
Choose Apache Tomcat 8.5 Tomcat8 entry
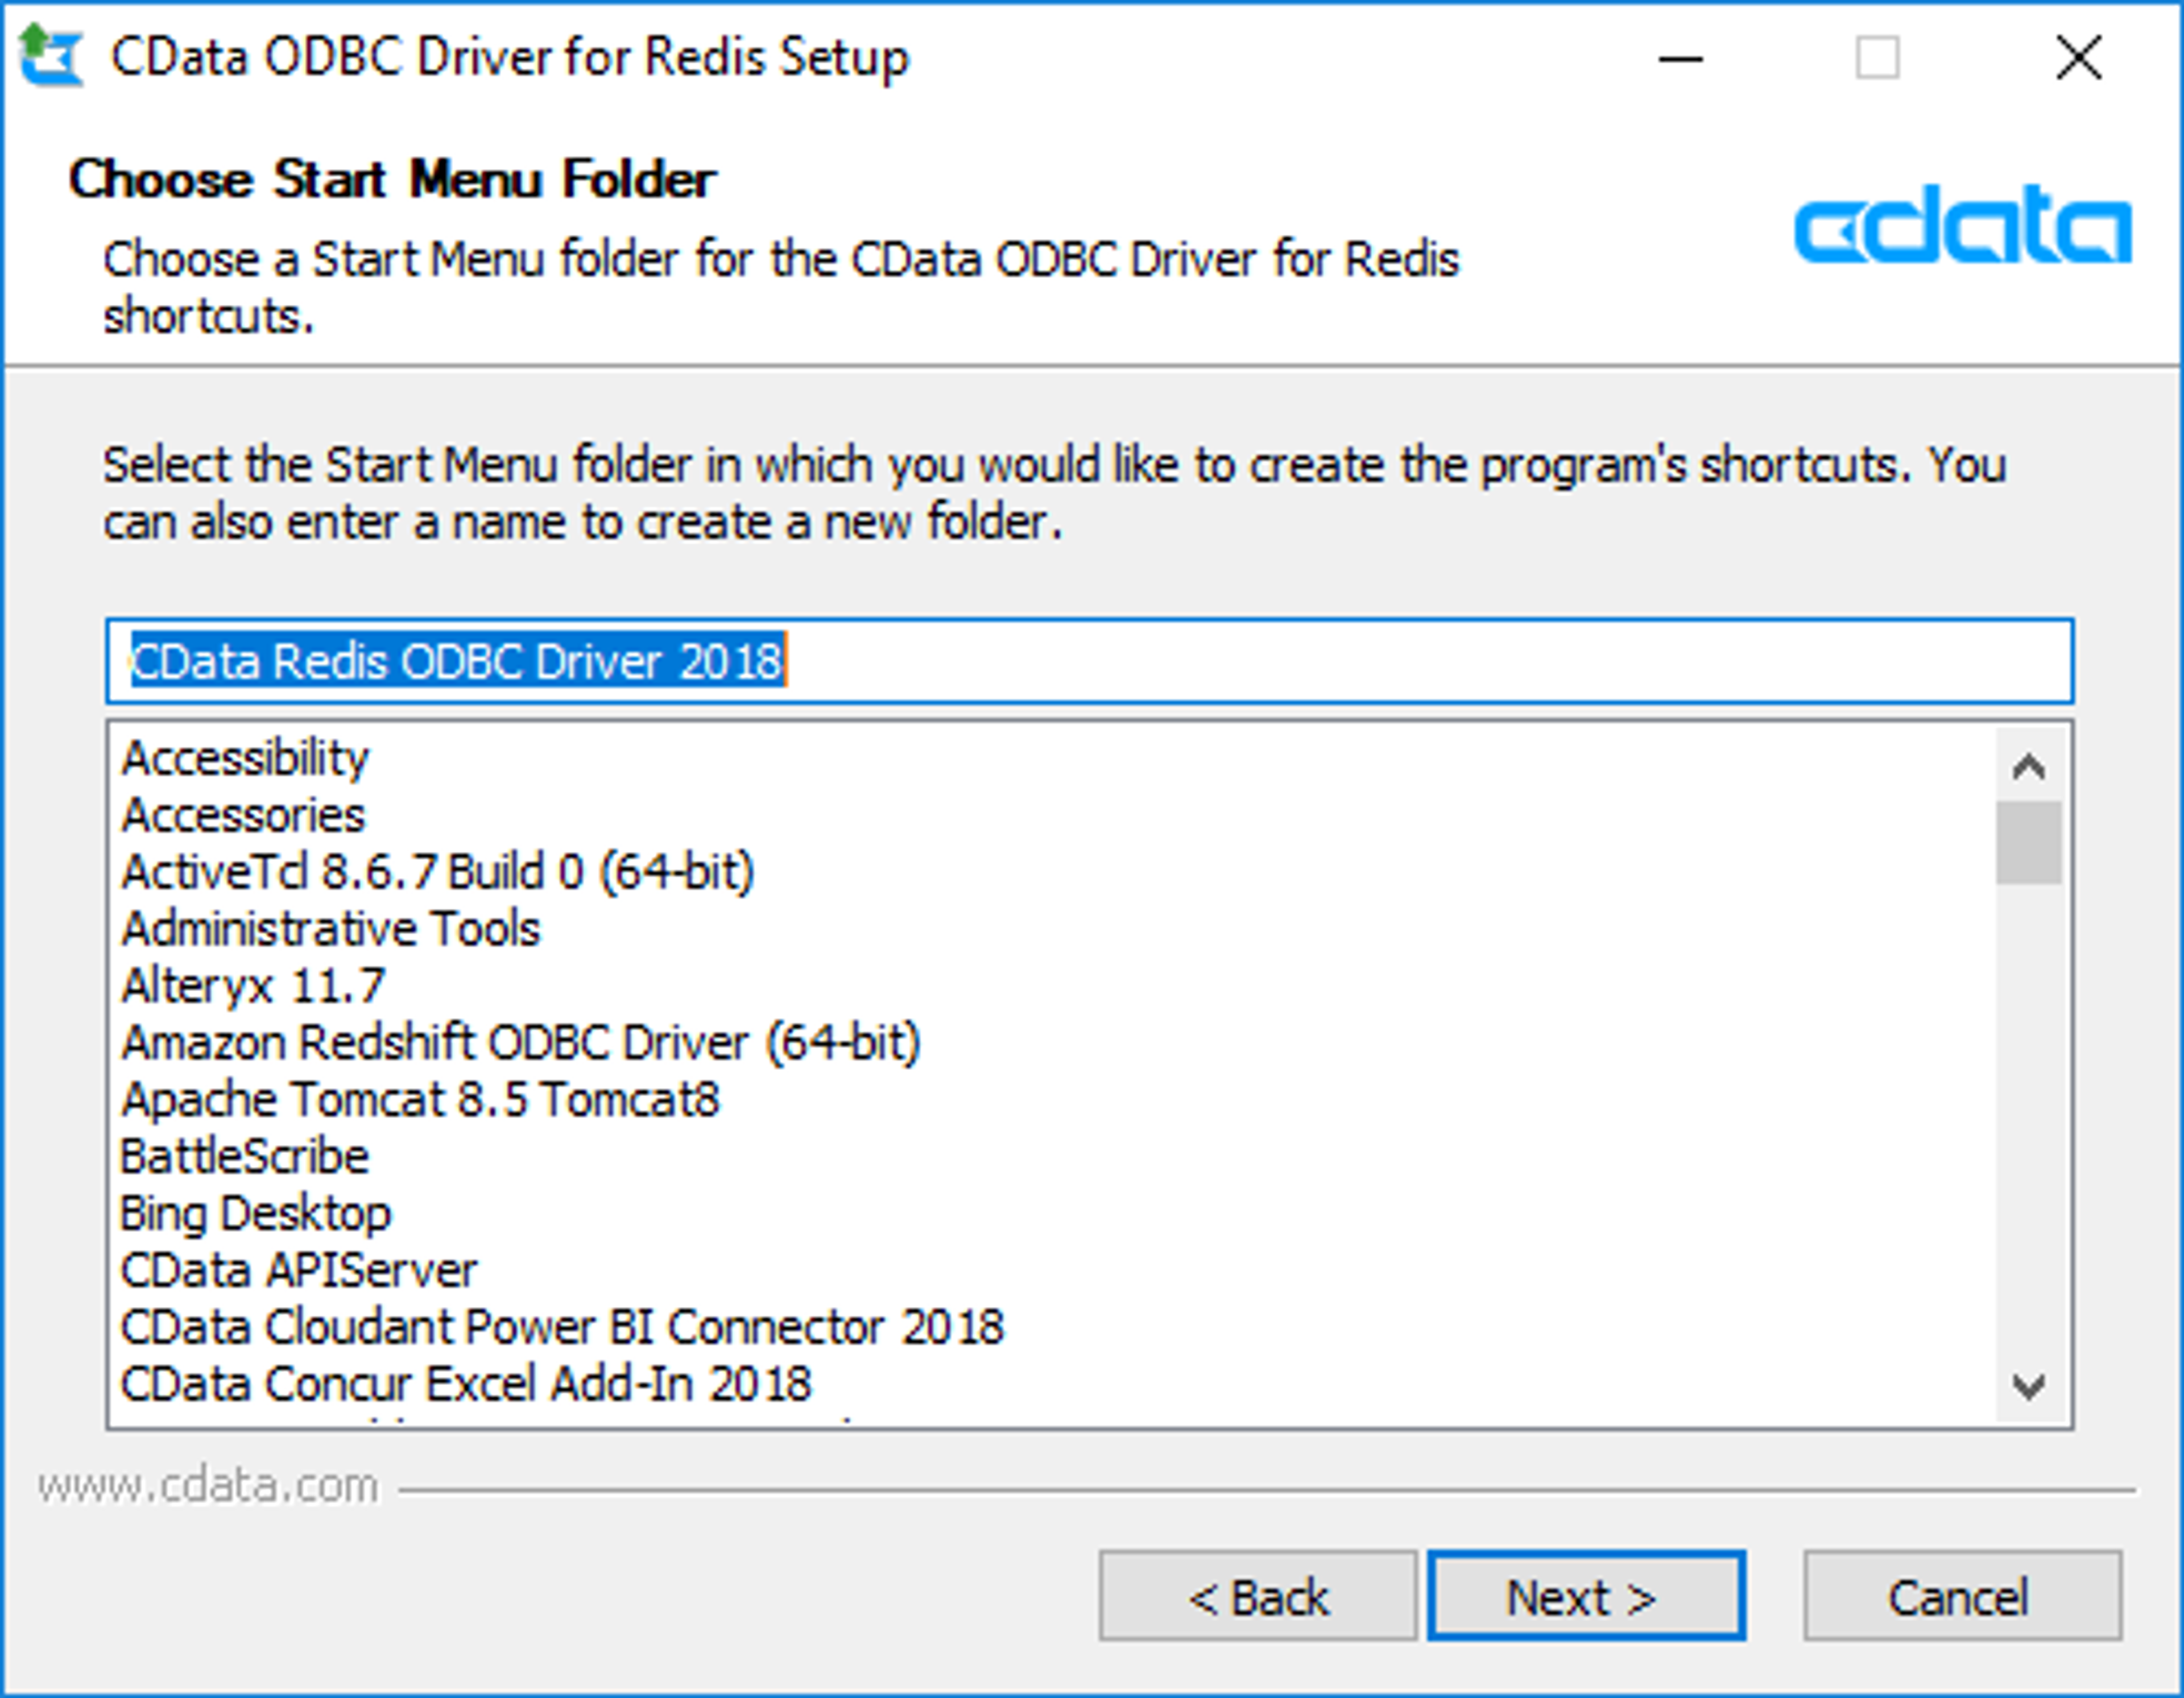[419, 1099]
